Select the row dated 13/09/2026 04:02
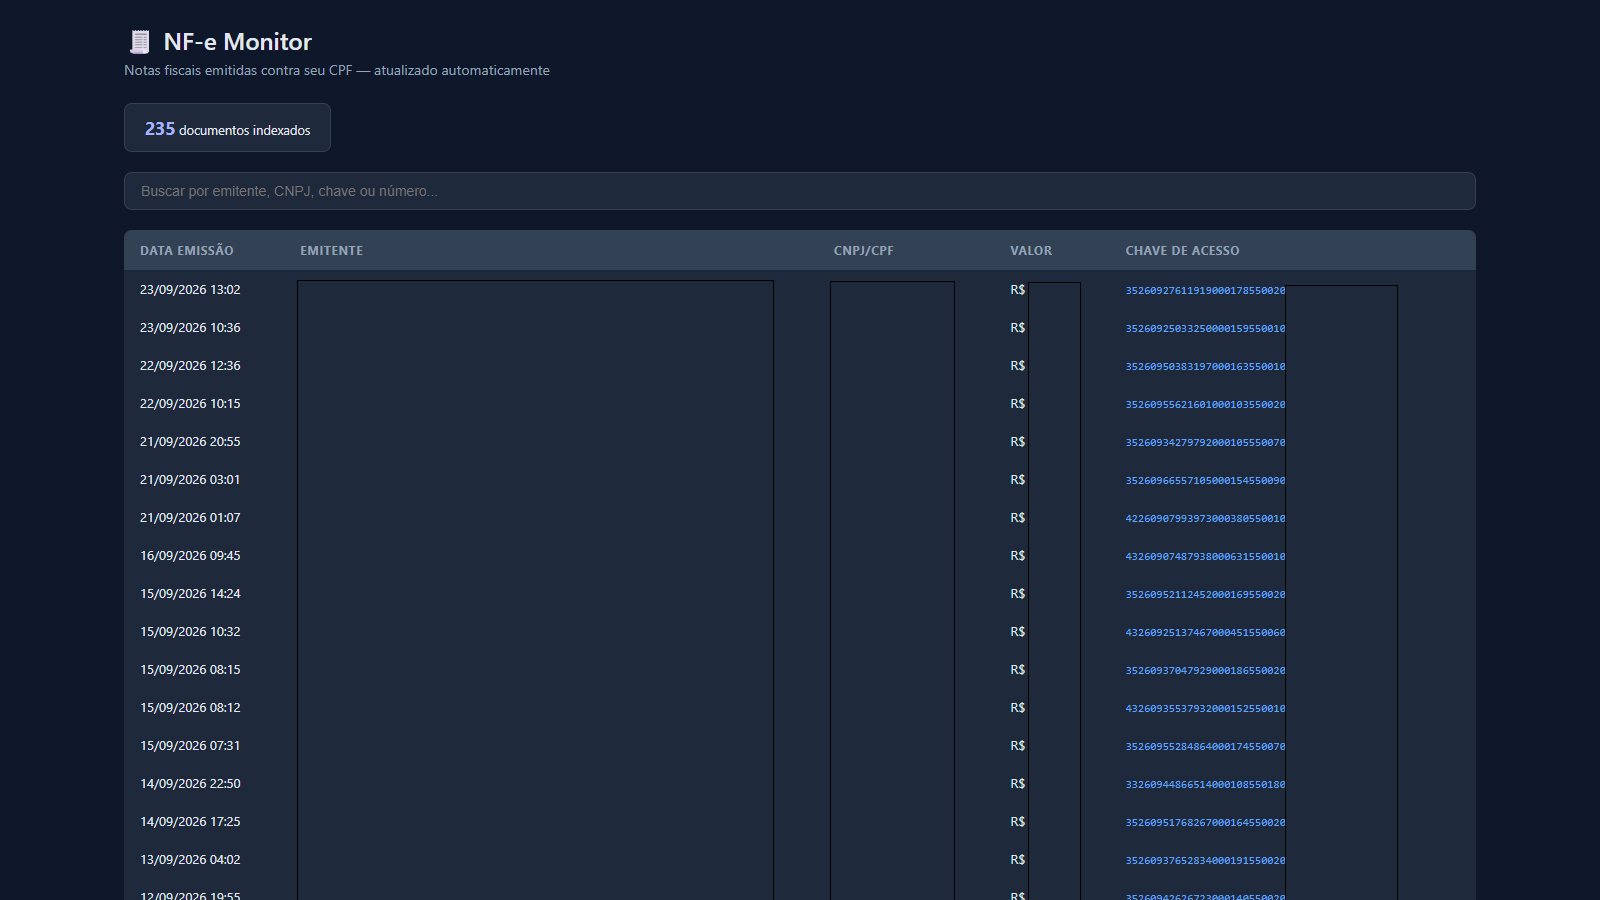The height and width of the screenshot is (900, 1600). pyautogui.click(x=800, y=860)
